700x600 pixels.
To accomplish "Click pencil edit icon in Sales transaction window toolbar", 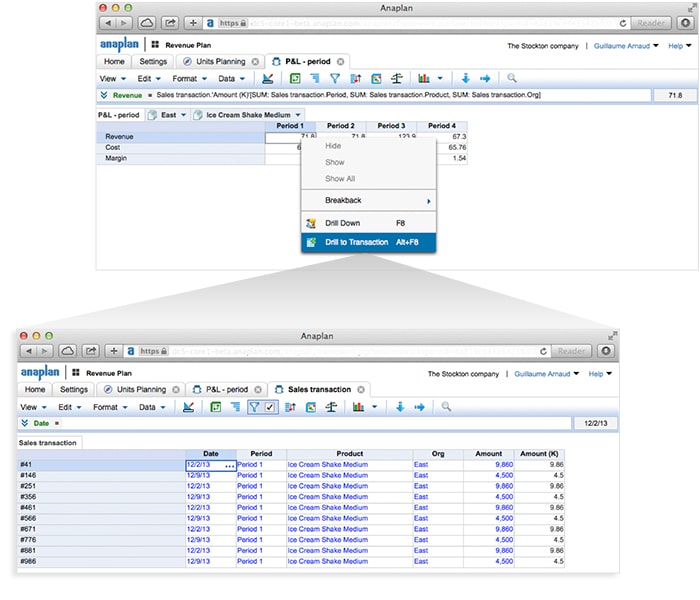I will pos(188,407).
